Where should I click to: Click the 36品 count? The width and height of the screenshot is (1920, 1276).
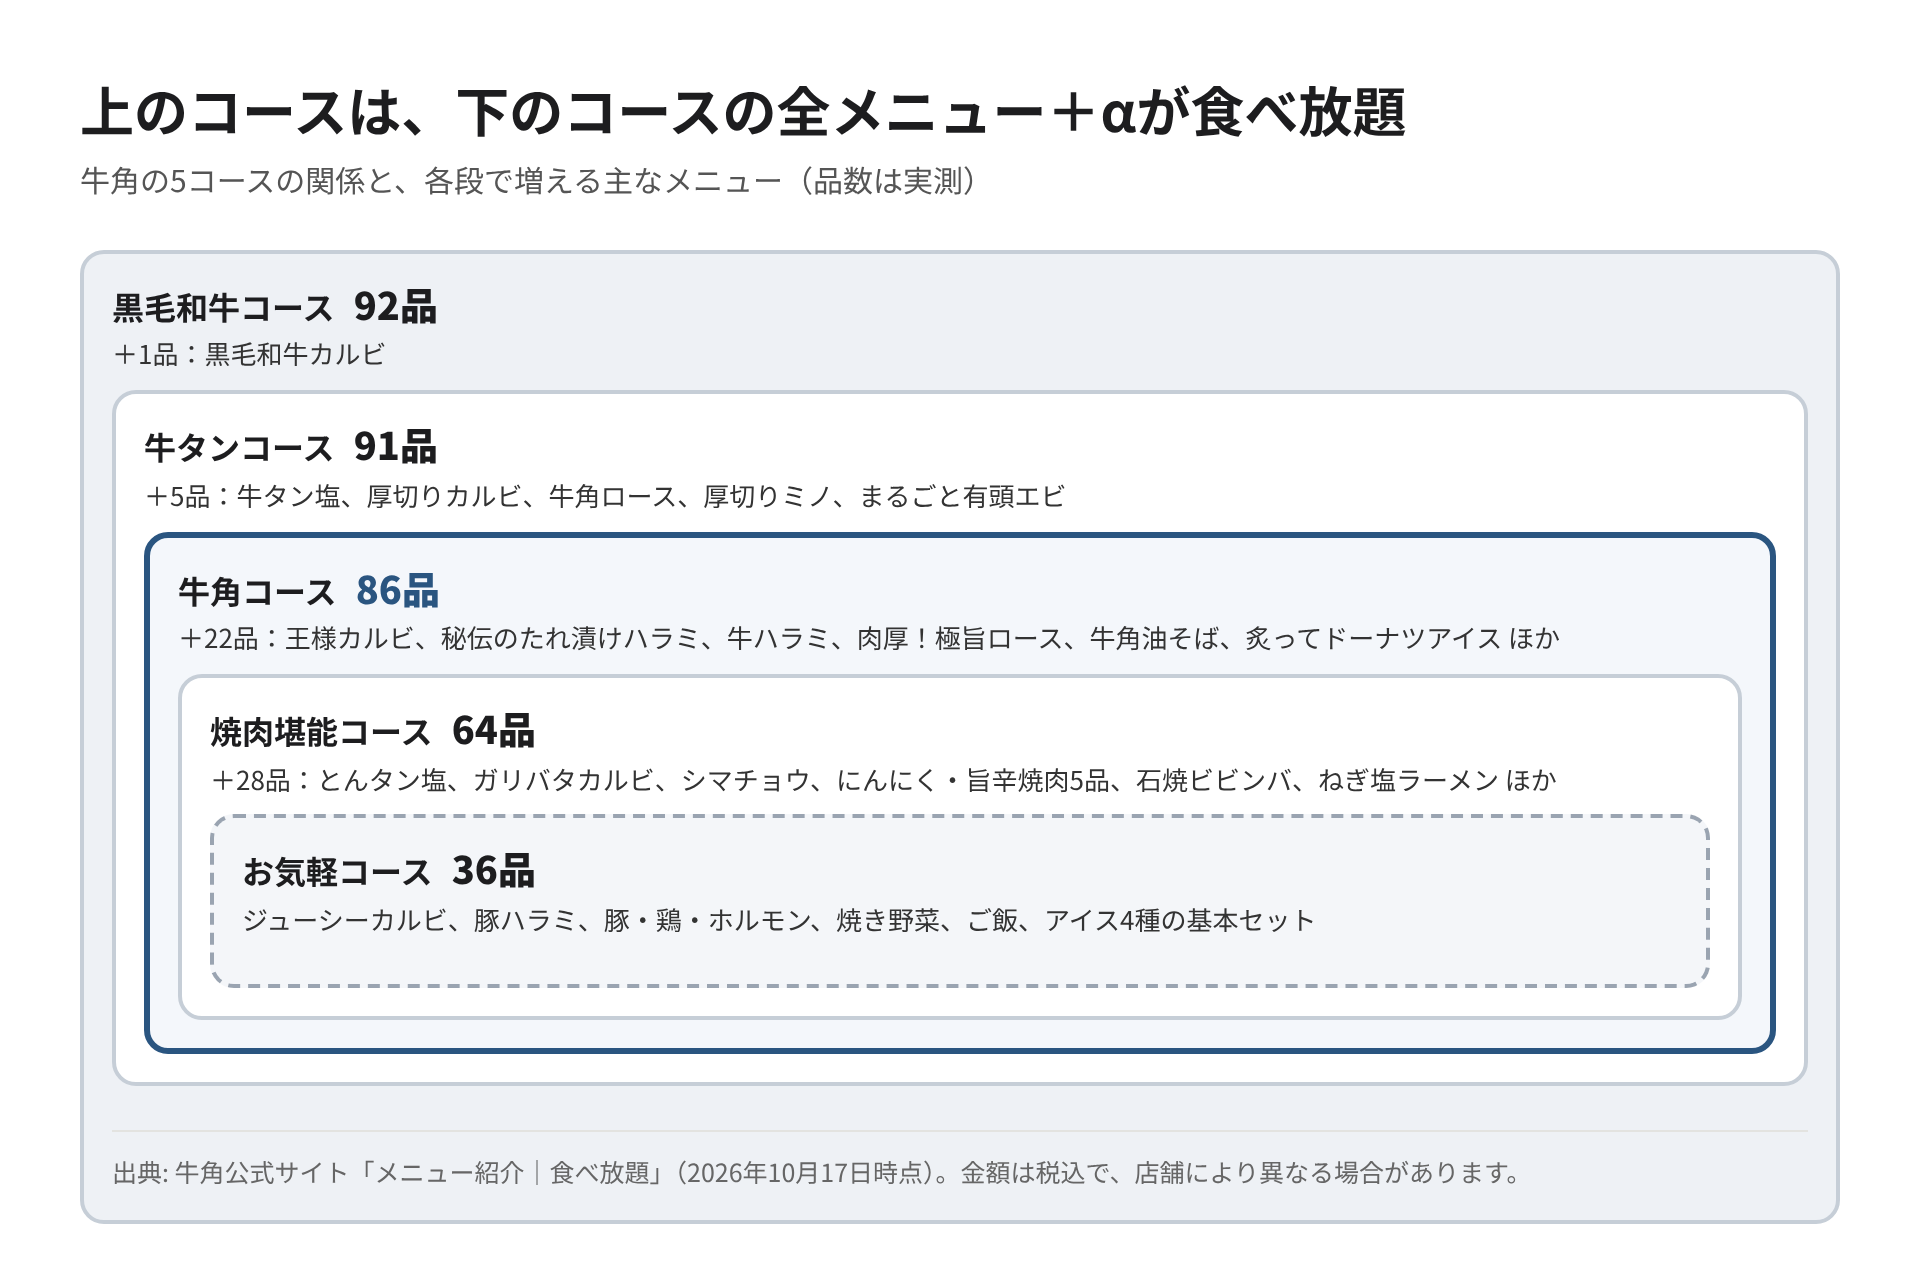tap(493, 871)
